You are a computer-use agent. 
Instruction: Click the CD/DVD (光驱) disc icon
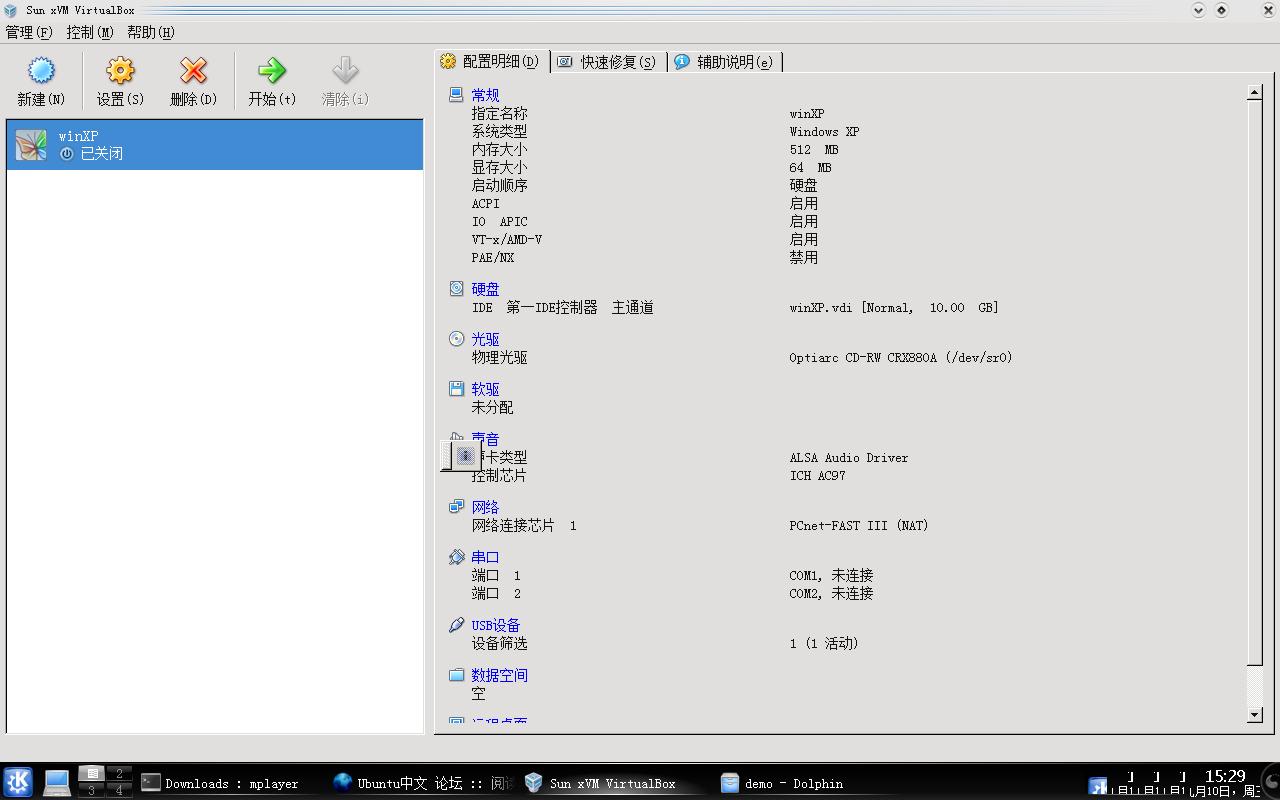[456, 338]
